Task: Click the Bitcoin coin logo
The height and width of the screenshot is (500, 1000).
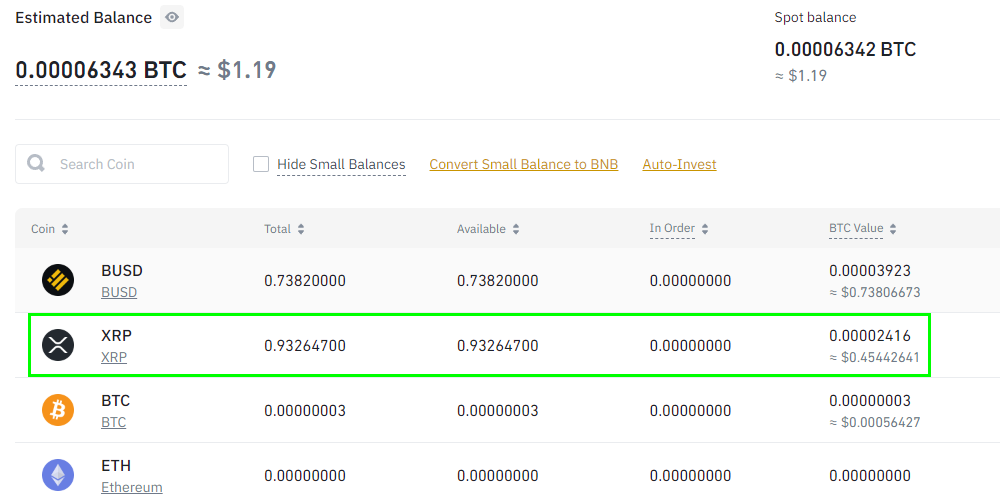Action: [58, 410]
